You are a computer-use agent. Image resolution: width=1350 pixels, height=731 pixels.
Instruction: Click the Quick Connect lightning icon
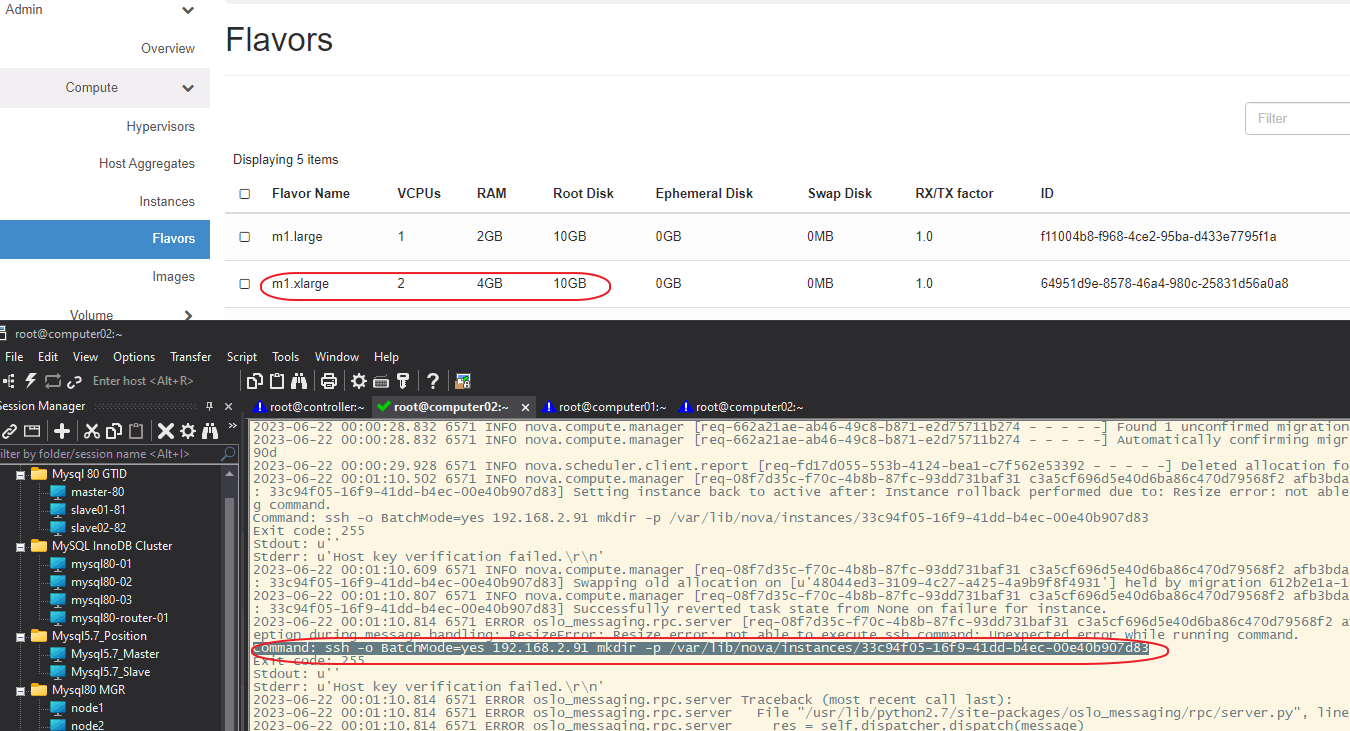pyautogui.click(x=30, y=381)
